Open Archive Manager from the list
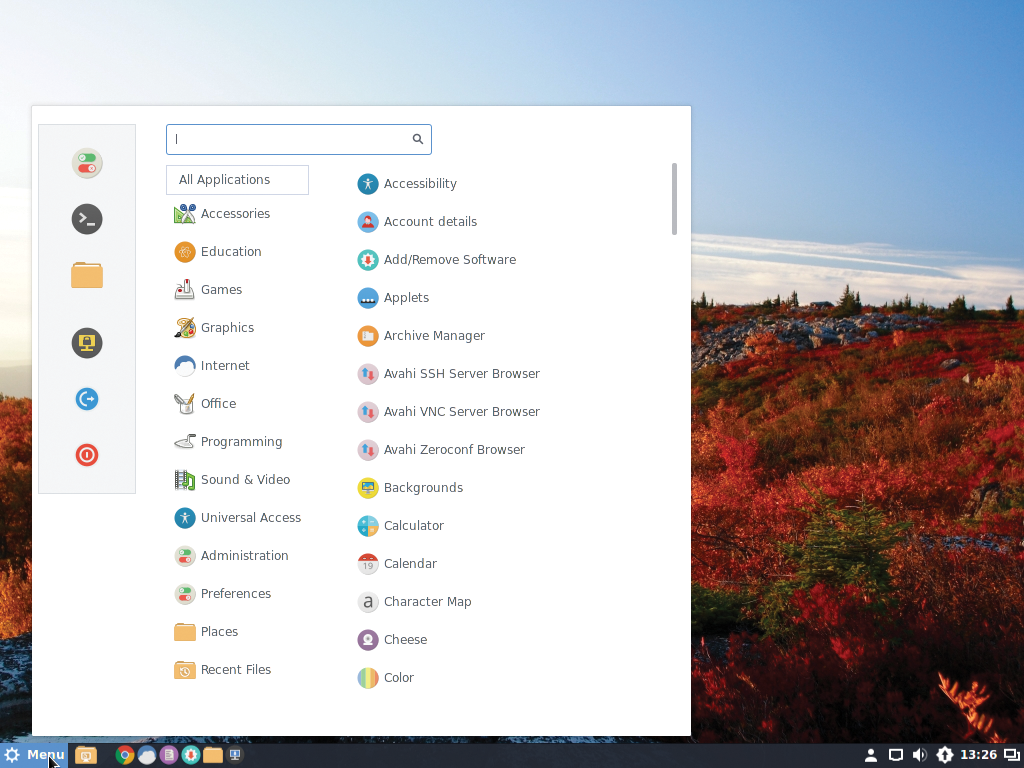 [x=434, y=335]
